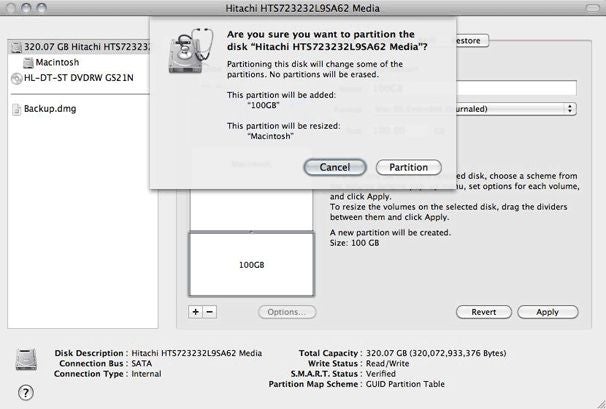Open the disabled Options... button
This screenshot has height=409, width=606.
pyautogui.click(x=287, y=312)
